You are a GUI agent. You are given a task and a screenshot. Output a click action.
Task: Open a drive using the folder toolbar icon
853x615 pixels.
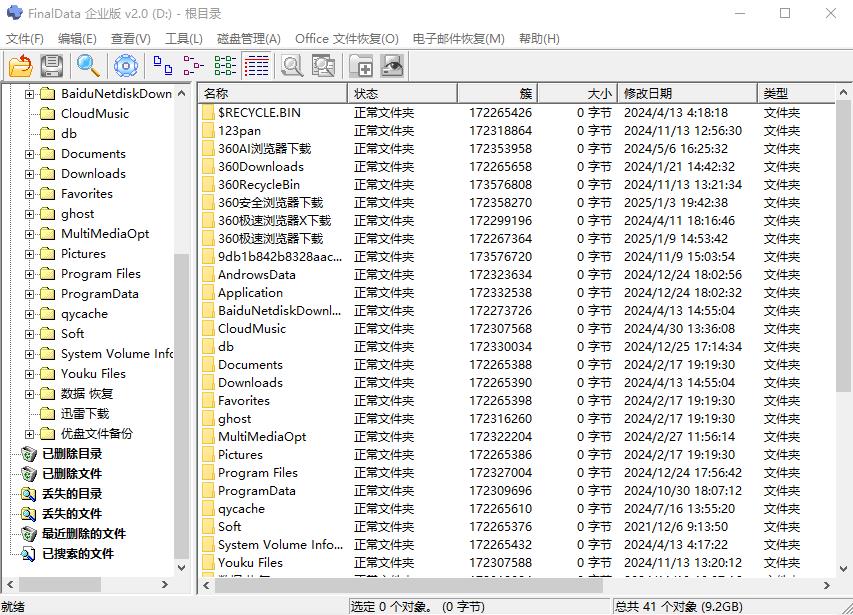[x=20, y=65]
